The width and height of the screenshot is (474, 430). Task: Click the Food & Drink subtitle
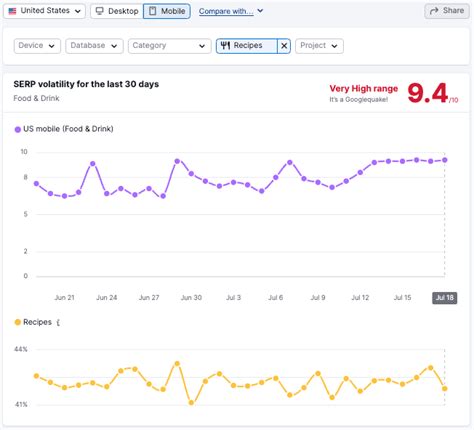tap(36, 98)
